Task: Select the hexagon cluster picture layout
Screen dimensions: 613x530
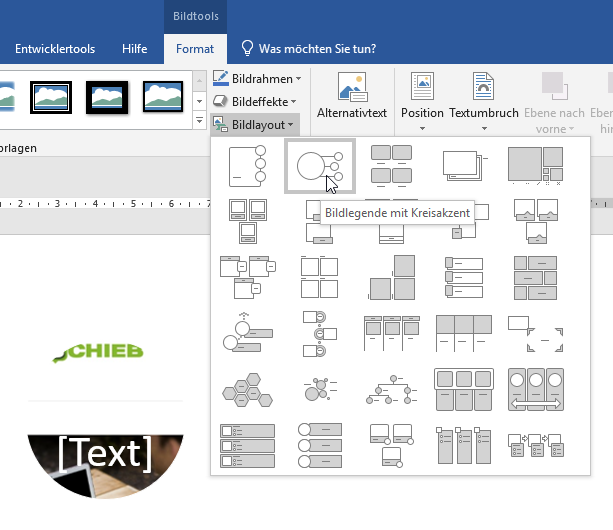Action: coord(247,390)
